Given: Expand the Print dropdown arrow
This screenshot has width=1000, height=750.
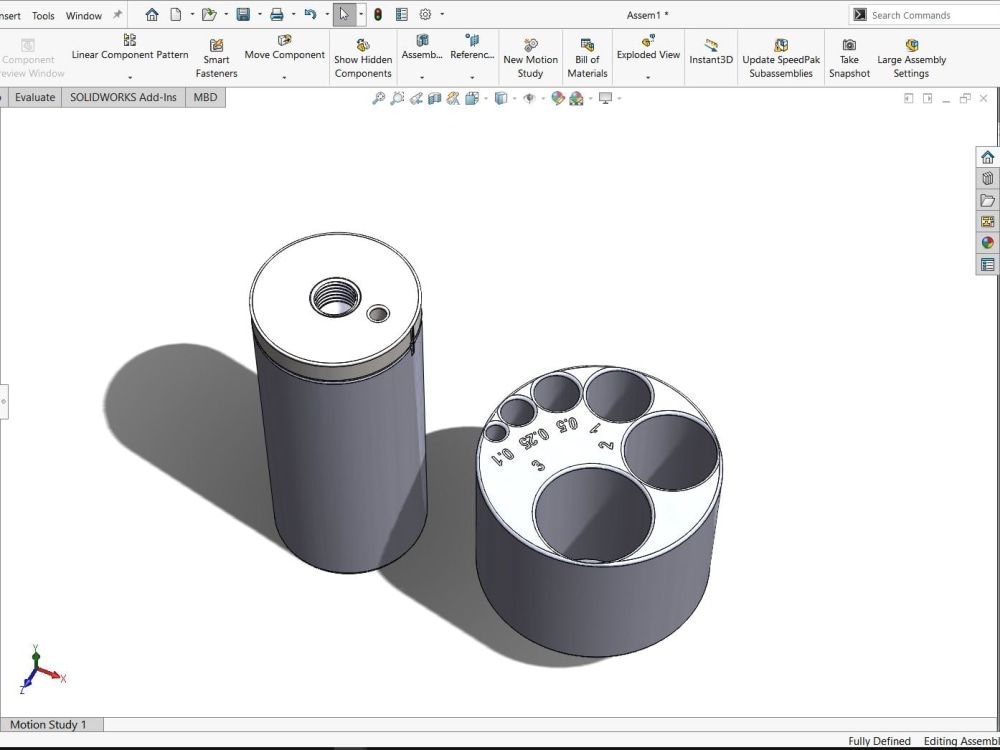Looking at the screenshot, I should point(293,15).
